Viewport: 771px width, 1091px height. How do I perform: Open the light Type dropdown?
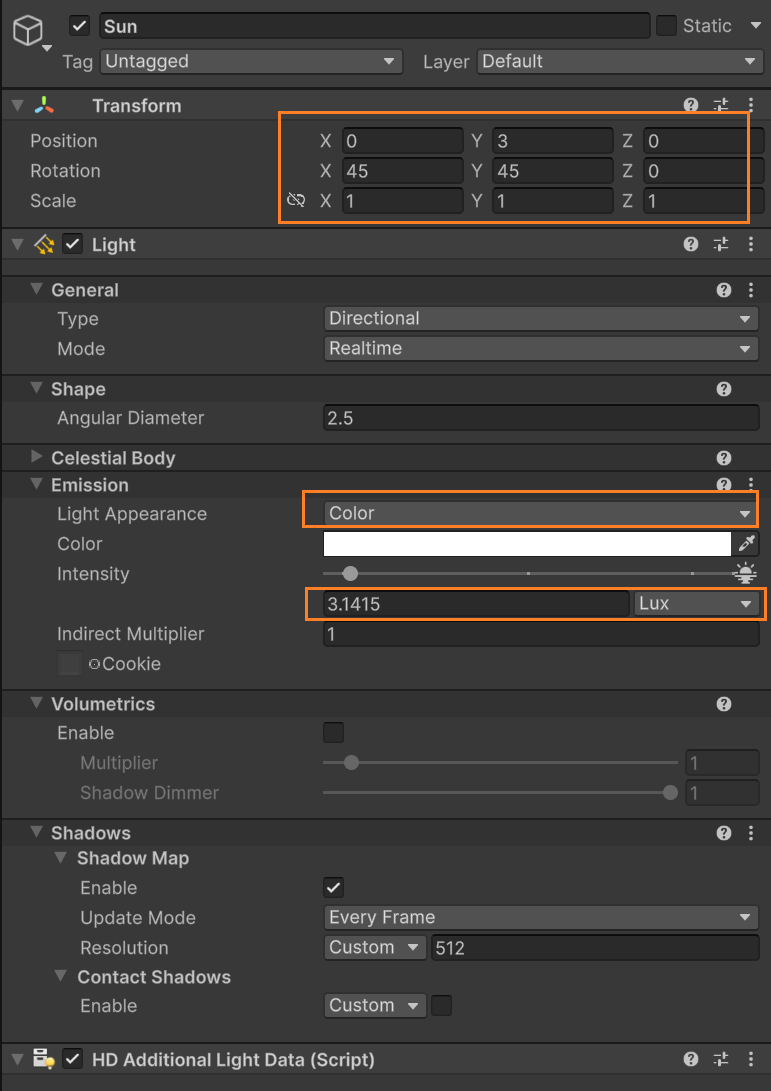tap(541, 319)
